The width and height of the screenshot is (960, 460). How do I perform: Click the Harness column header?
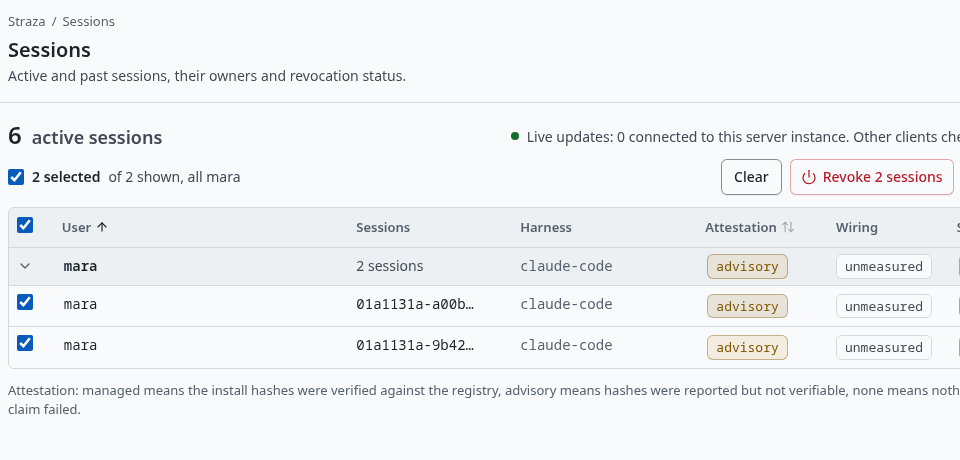546,227
